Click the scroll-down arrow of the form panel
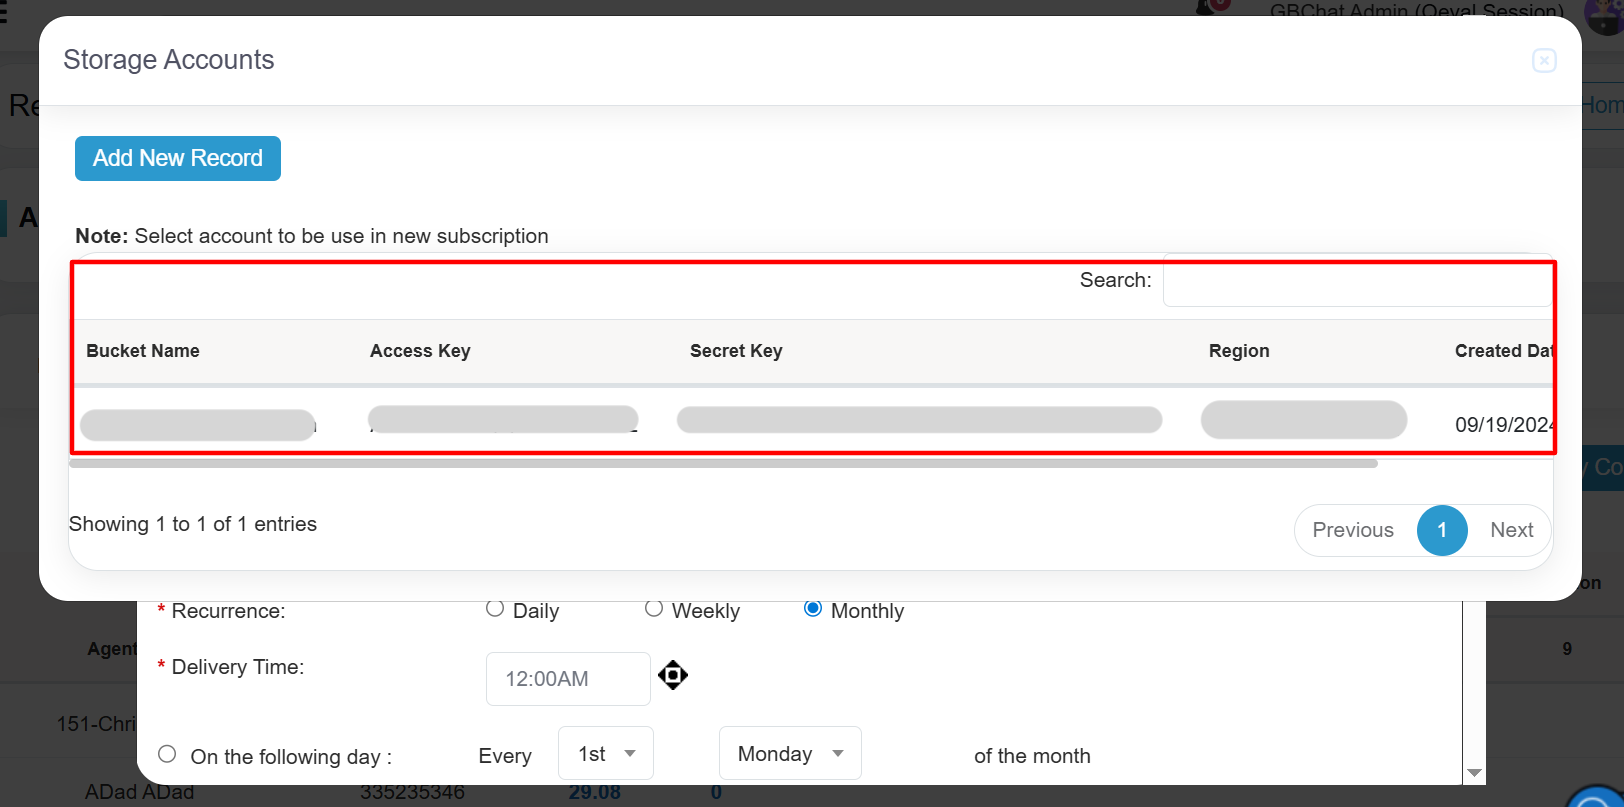This screenshot has height=807, width=1624. [x=1474, y=773]
